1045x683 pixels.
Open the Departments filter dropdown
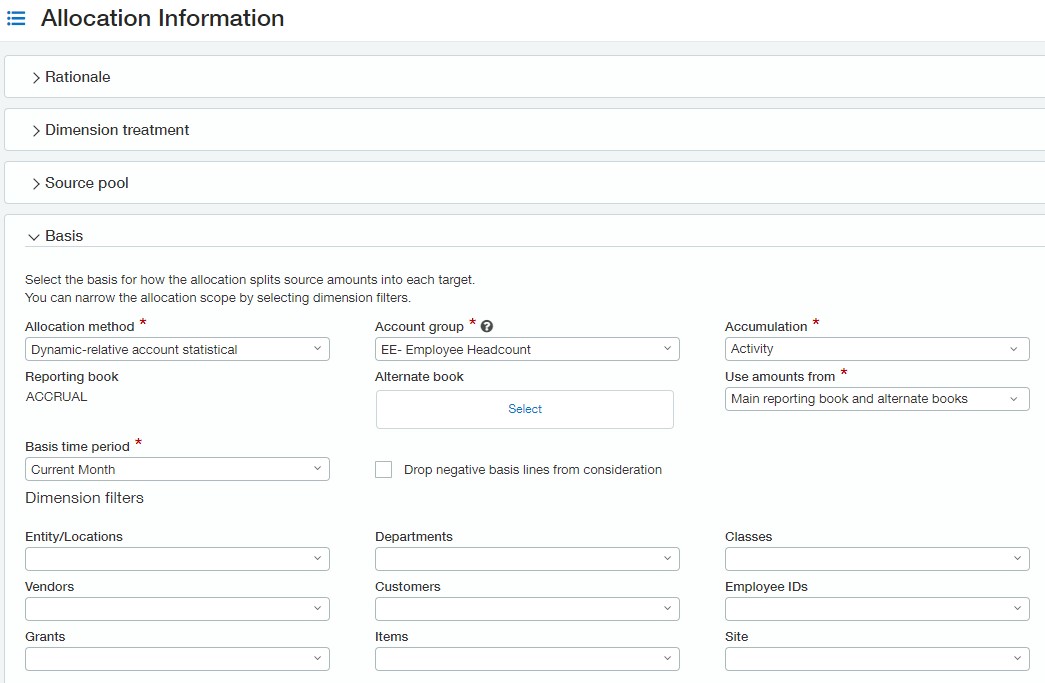coord(527,559)
